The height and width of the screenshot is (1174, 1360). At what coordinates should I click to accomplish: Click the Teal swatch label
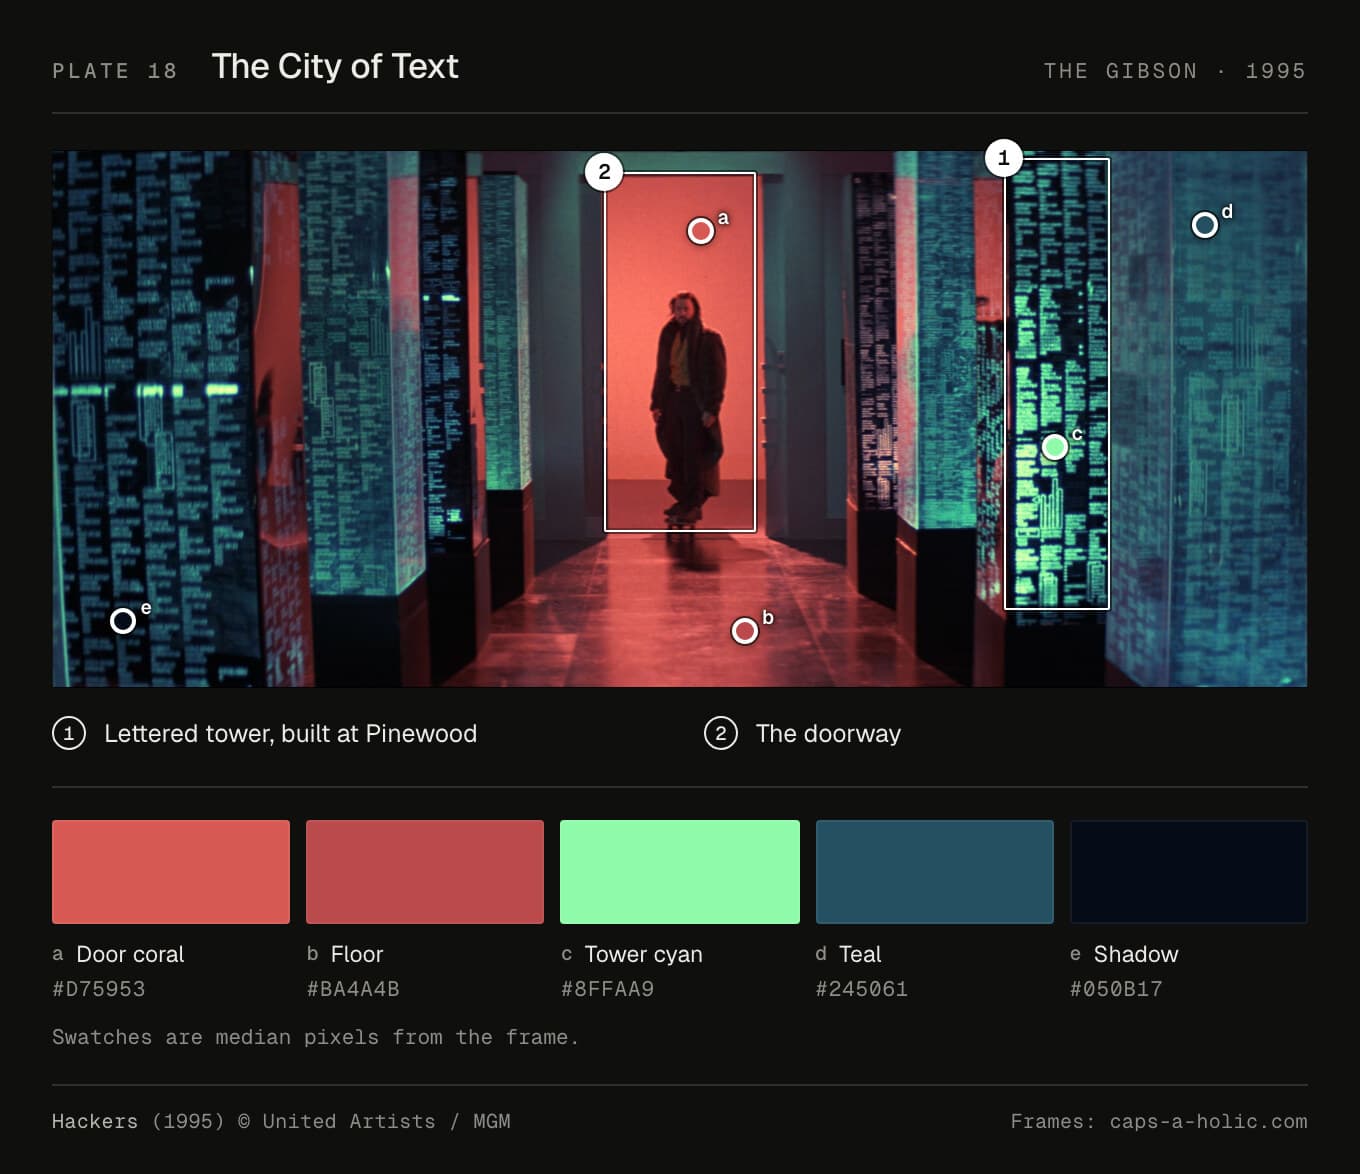pos(860,954)
